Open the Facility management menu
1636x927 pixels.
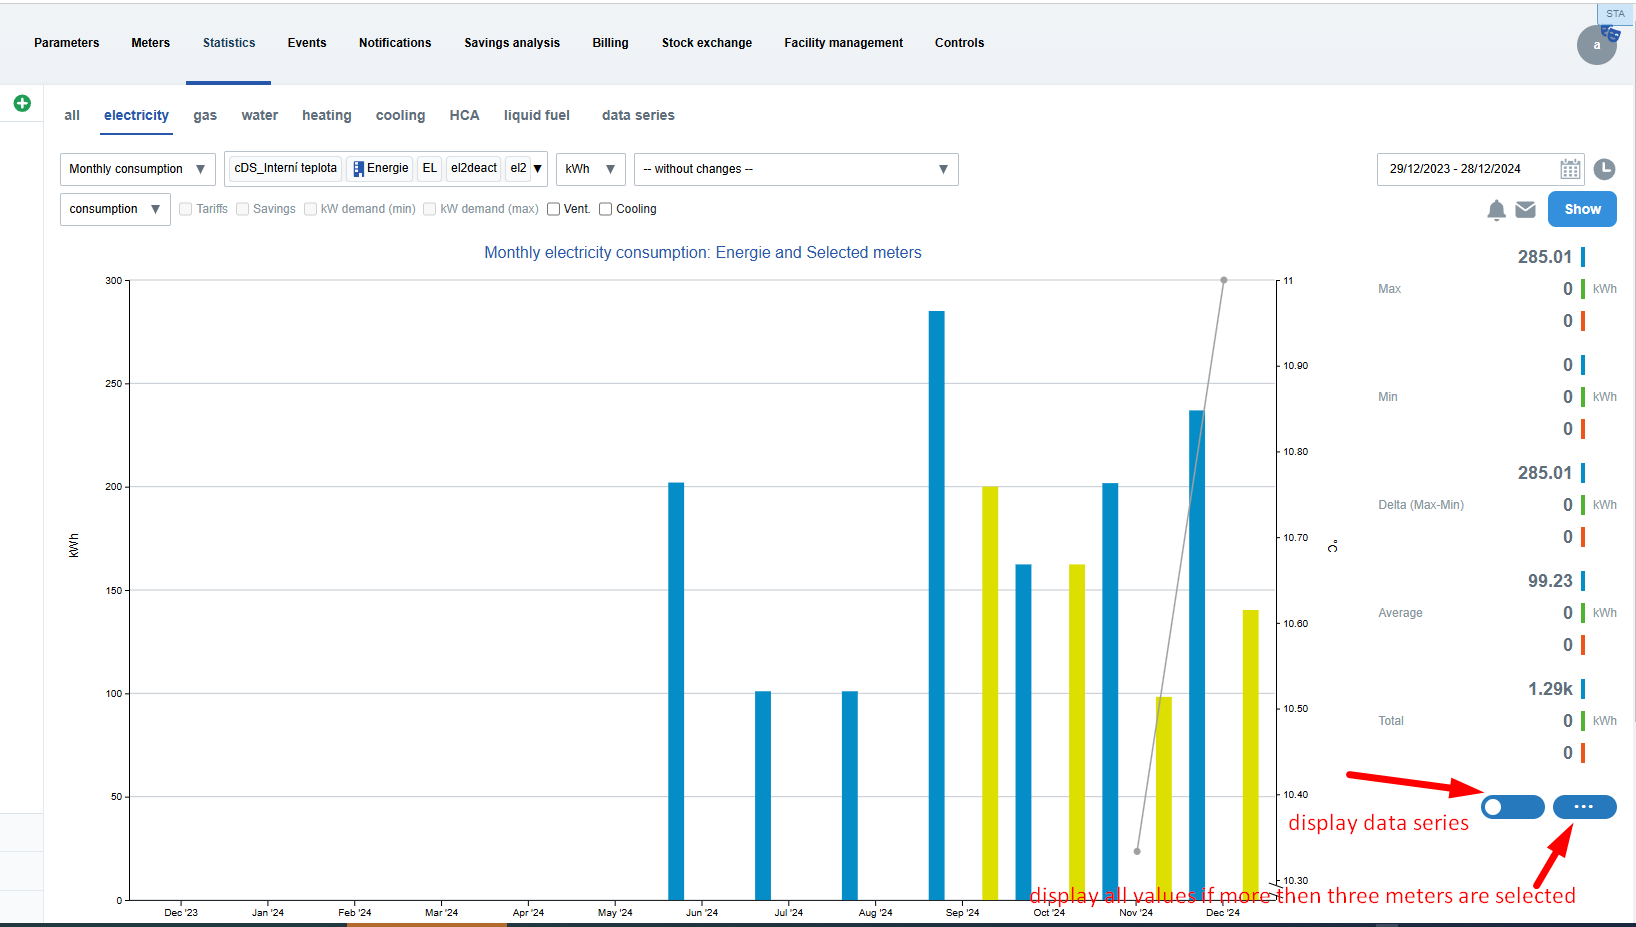click(843, 43)
